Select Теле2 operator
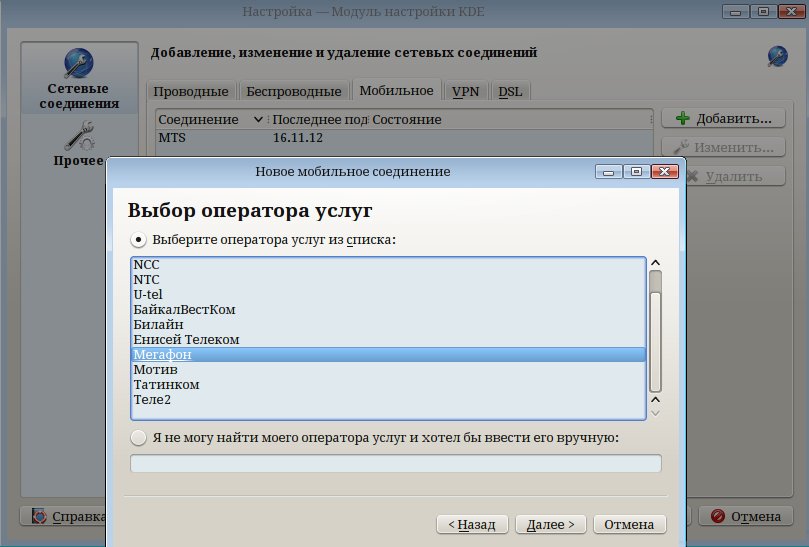 [x=388, y=399]
